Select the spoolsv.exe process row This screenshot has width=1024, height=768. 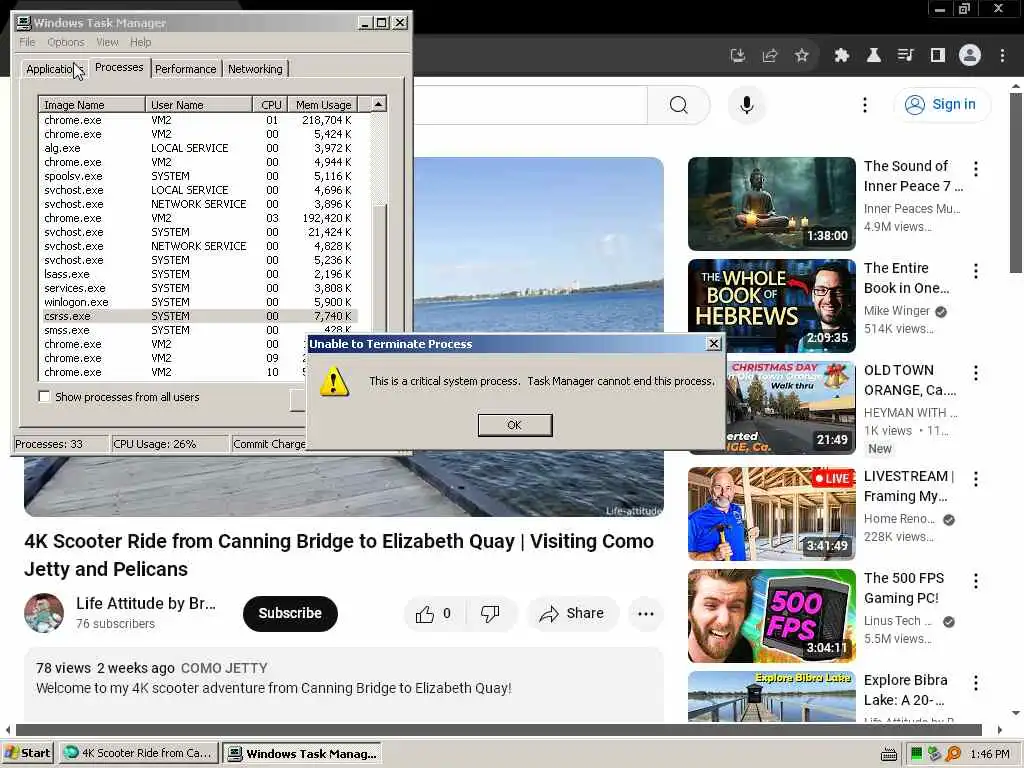199,176
